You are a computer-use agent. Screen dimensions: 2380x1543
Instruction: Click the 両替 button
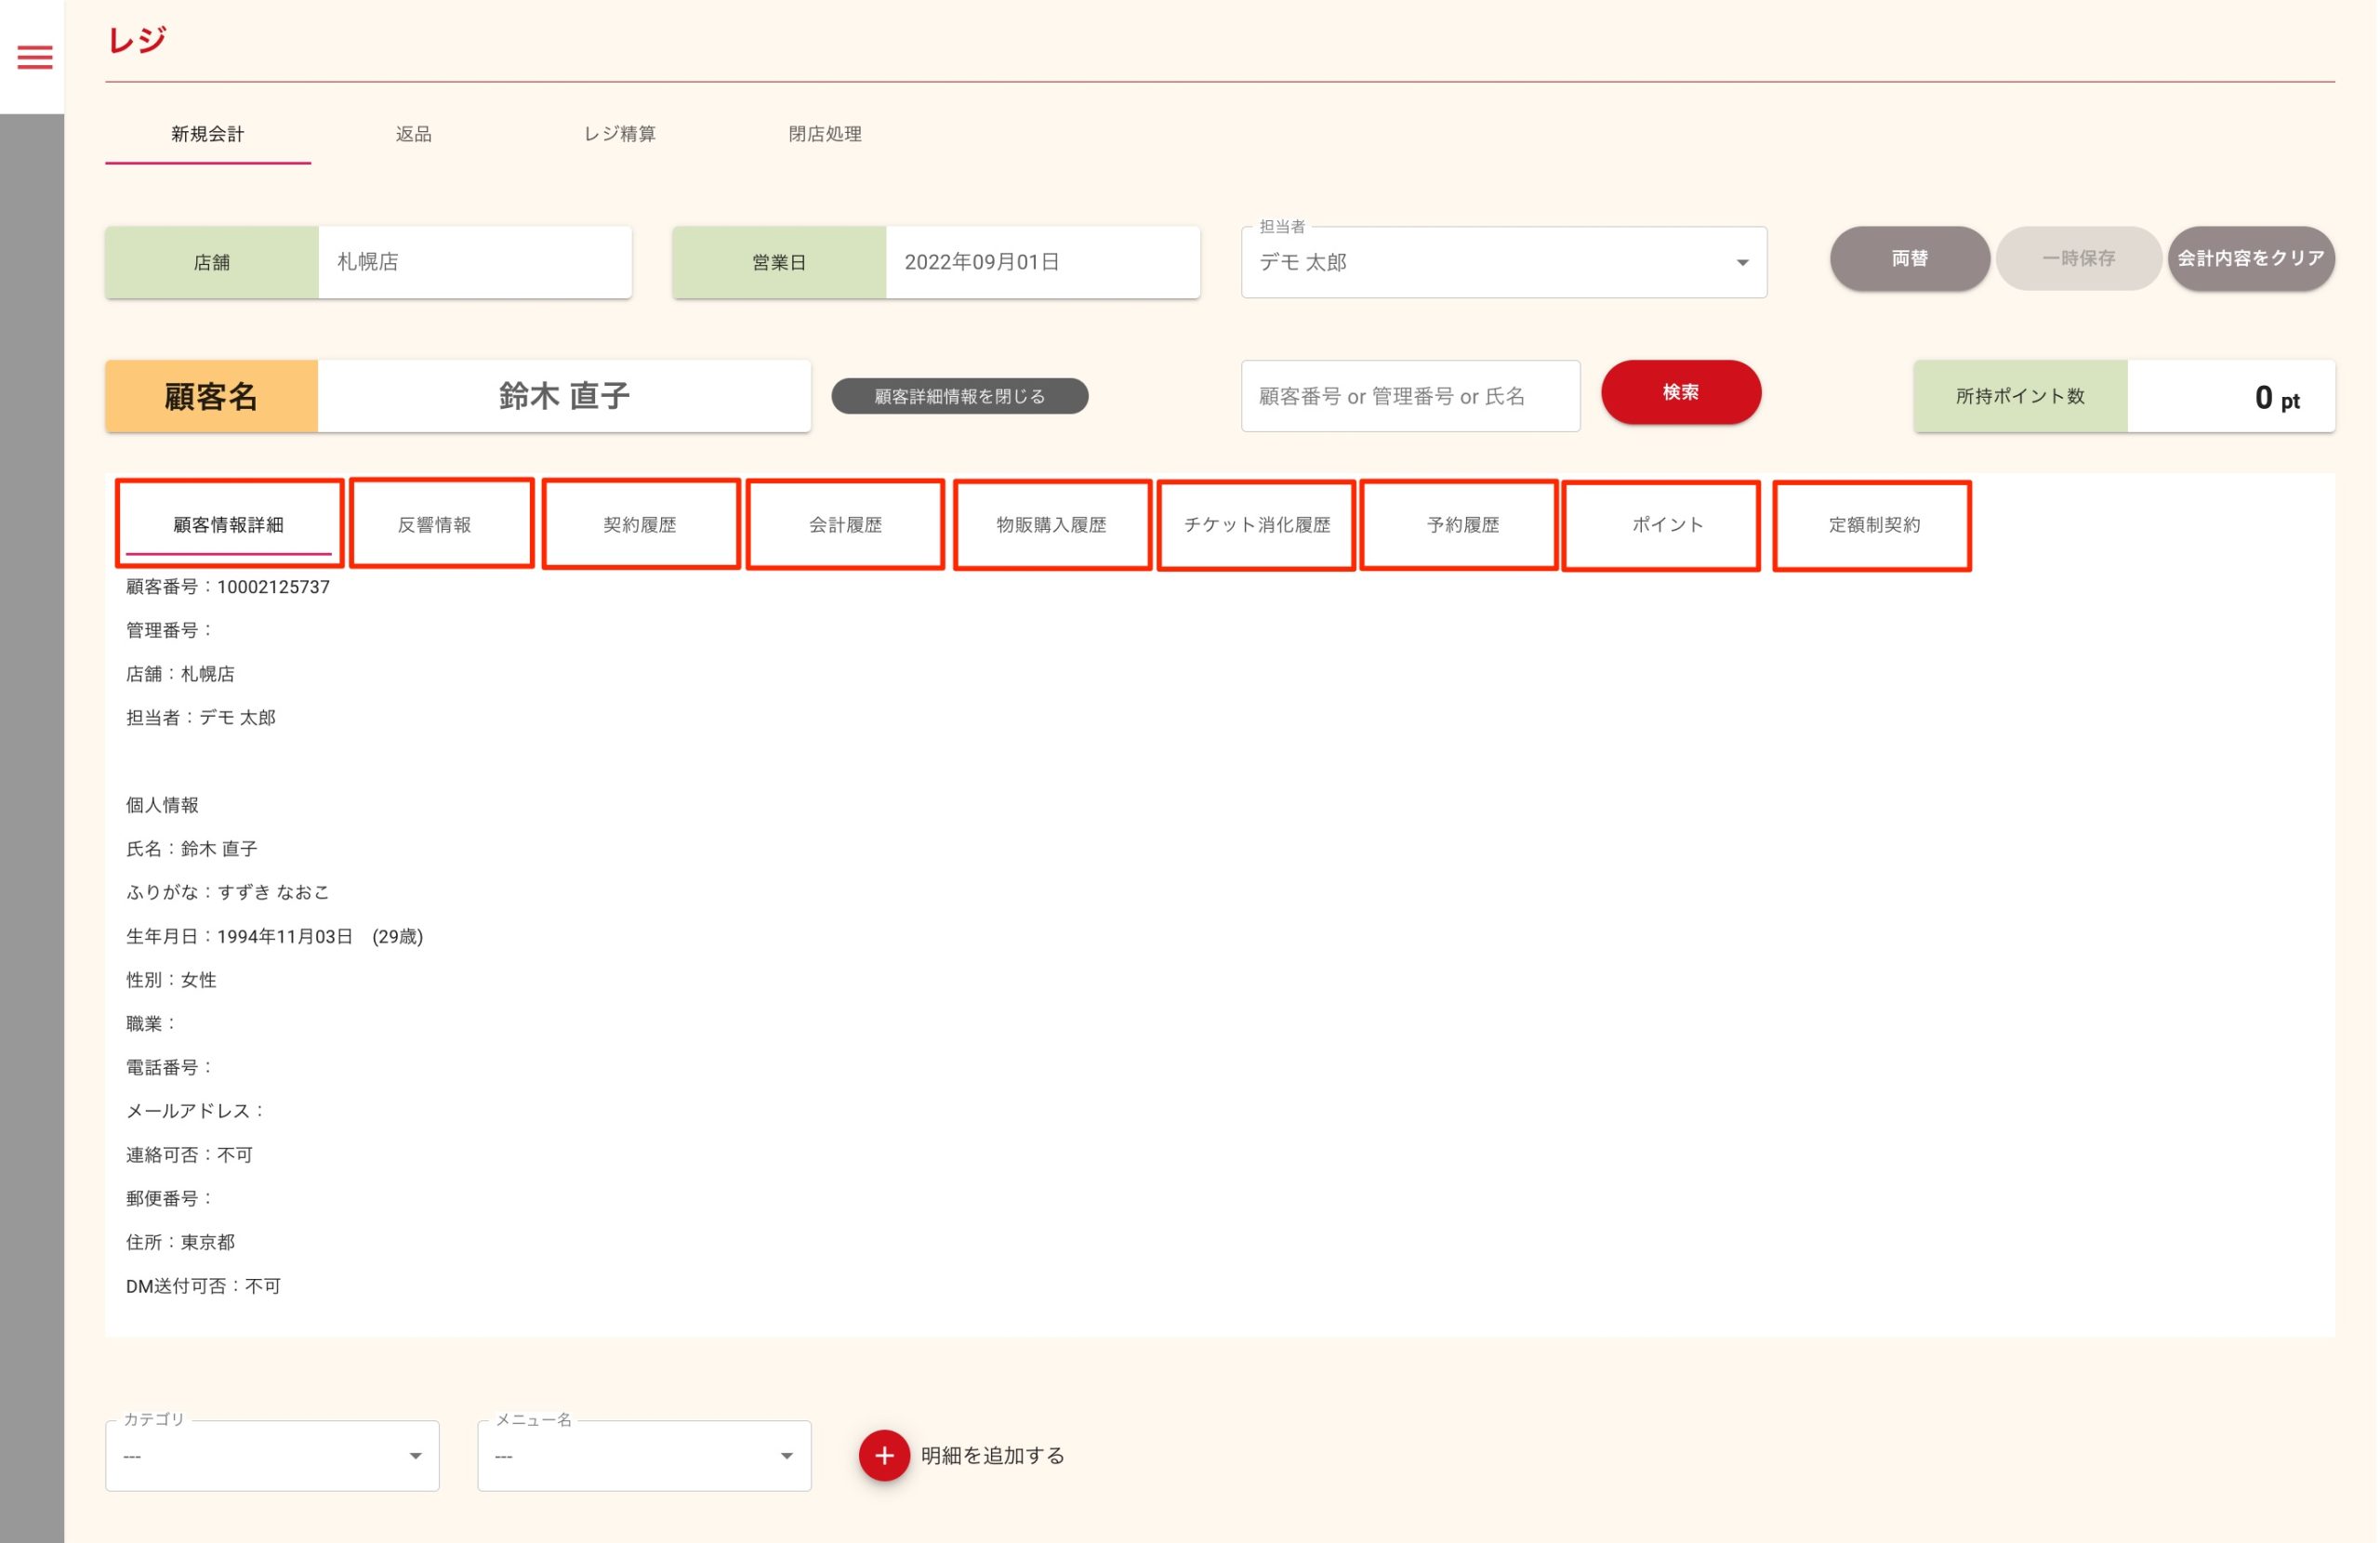click(x=1908, y=258)
